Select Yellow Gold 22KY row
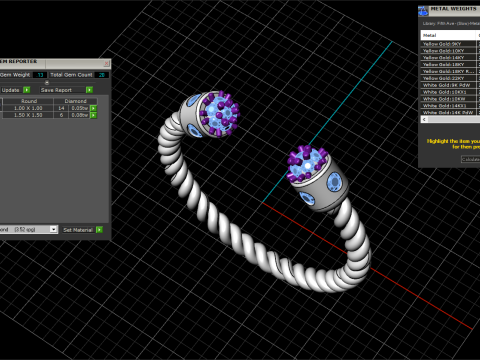 (449, 78)
